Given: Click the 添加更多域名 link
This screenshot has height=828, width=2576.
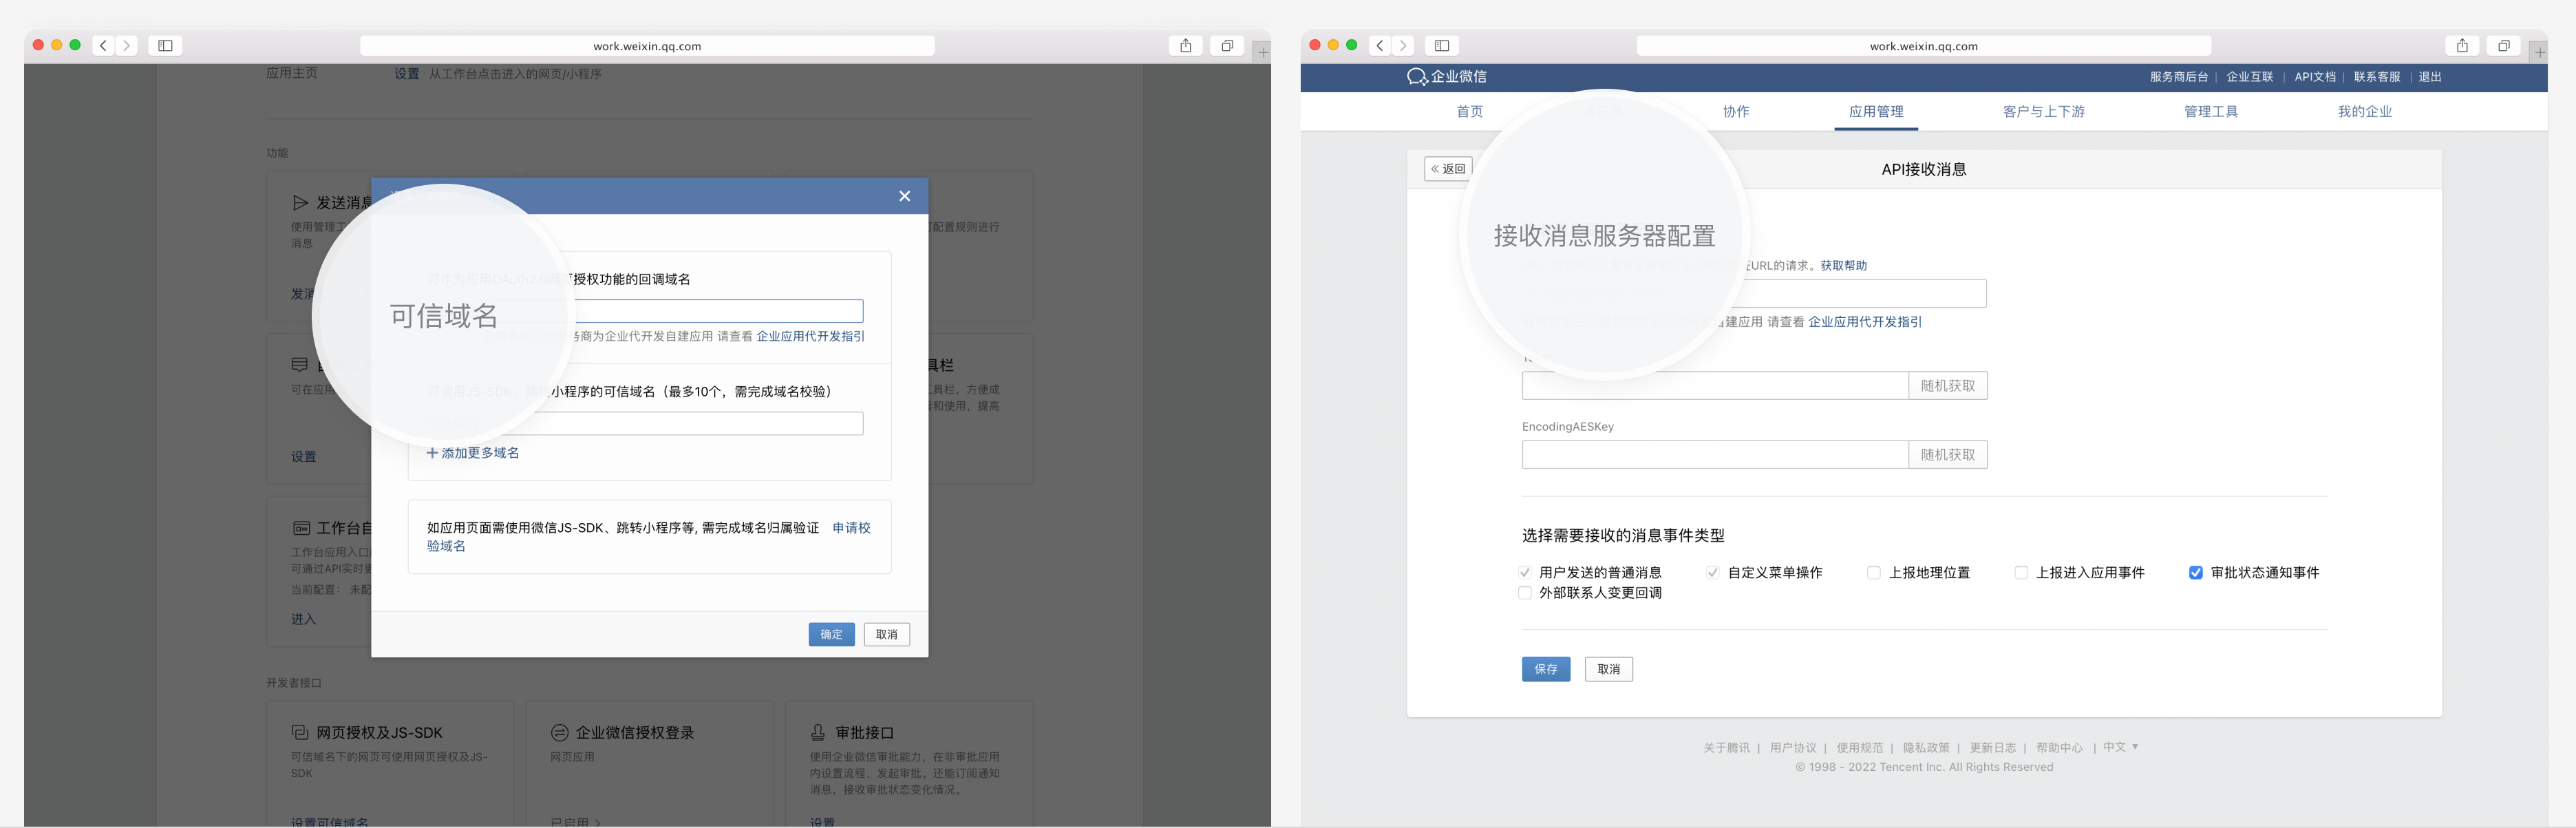Looking at the screenshot, I should click(x=480, y=453).
